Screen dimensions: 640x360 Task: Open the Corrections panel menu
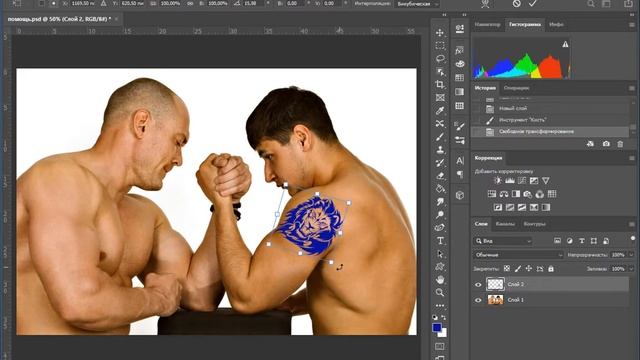point(631,158)
